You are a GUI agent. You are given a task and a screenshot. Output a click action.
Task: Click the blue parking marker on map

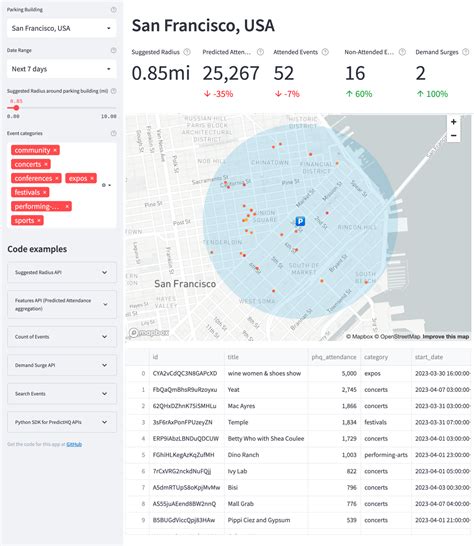coord(300,221)
